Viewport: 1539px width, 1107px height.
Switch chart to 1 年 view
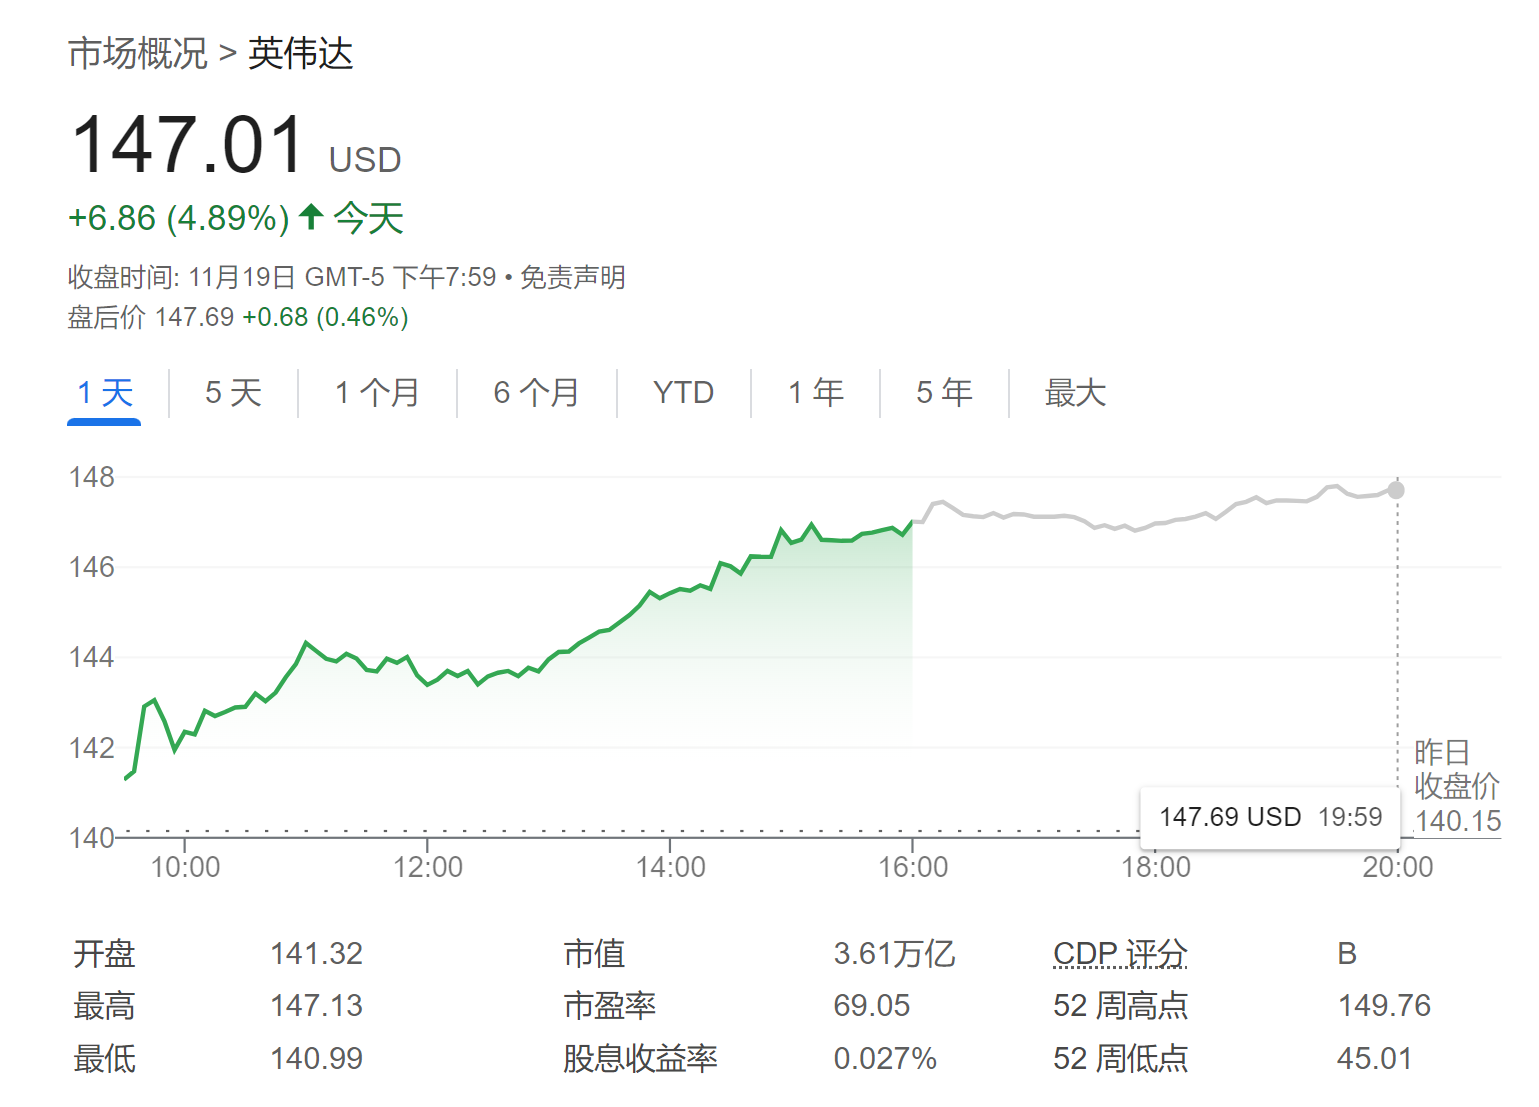pyautogui.click(x=815, y=393)
